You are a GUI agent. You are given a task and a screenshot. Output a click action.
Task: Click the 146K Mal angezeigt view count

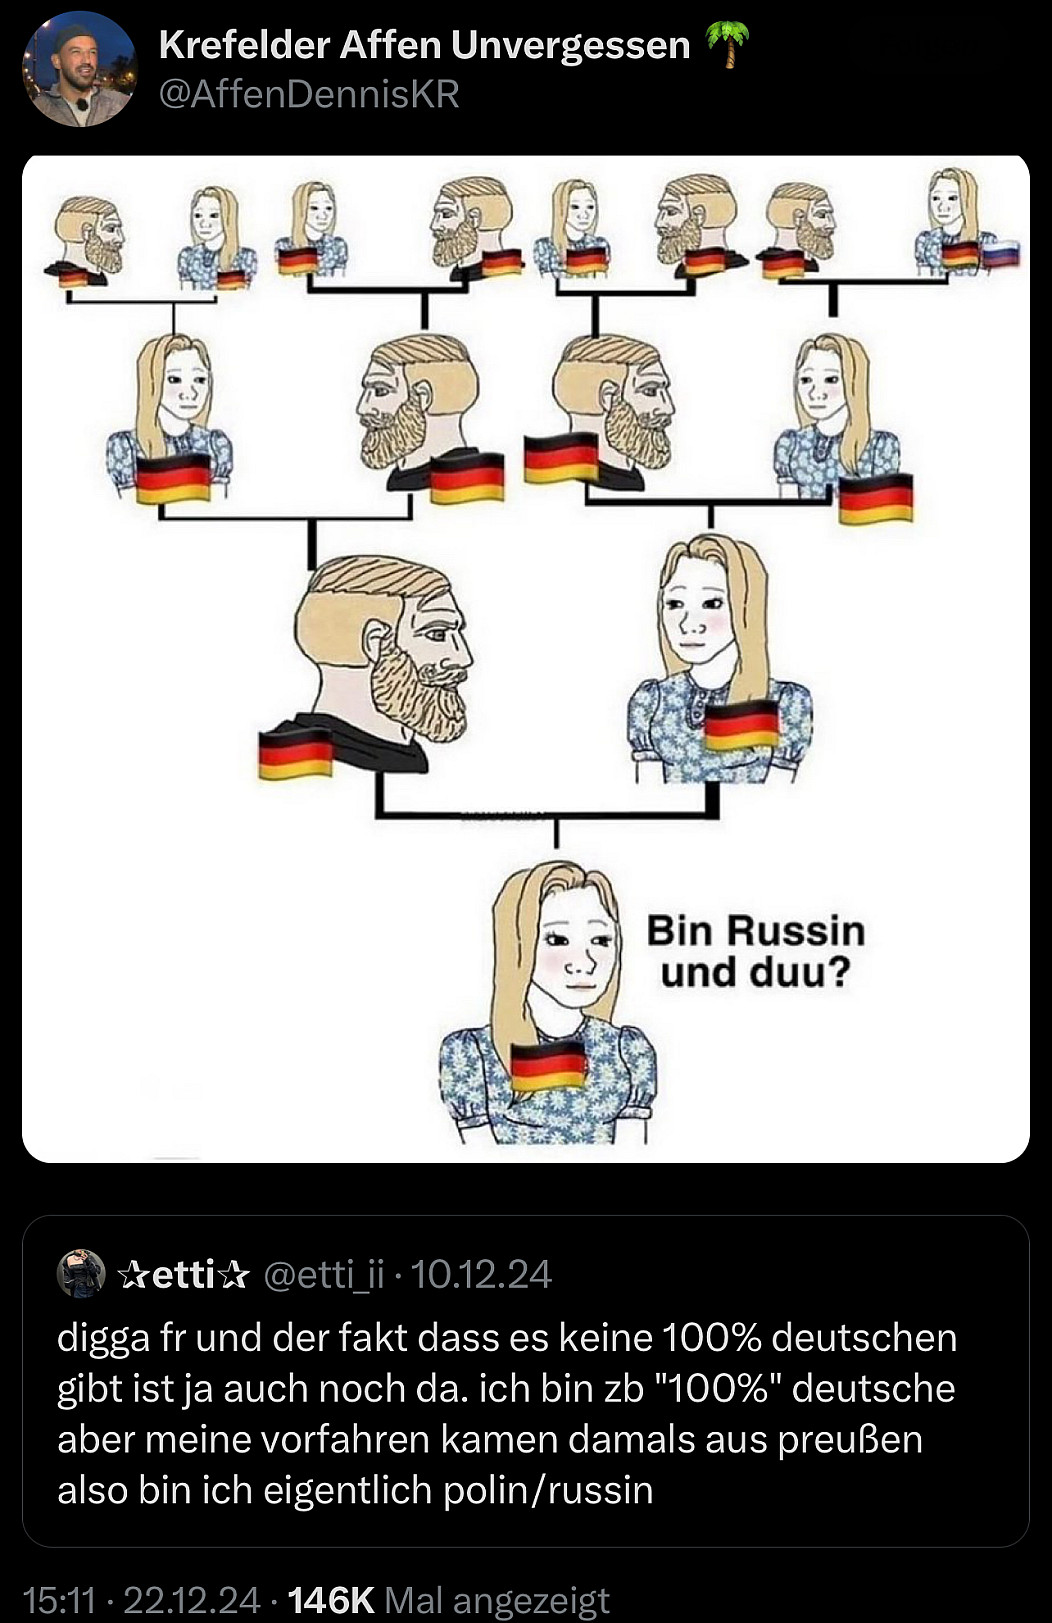click(x=448, y=1600)
